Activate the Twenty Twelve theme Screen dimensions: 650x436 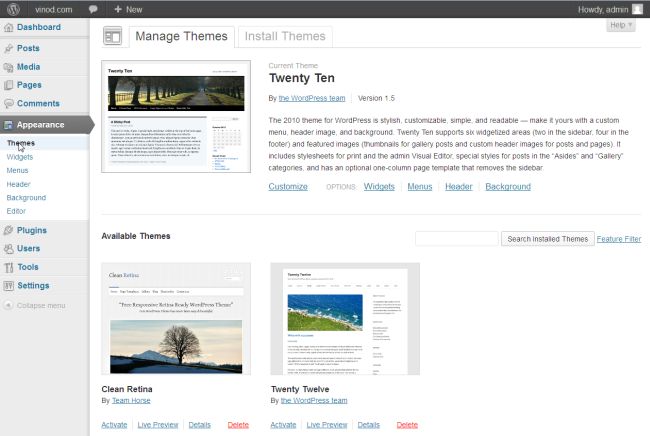(x=284, y=425)
